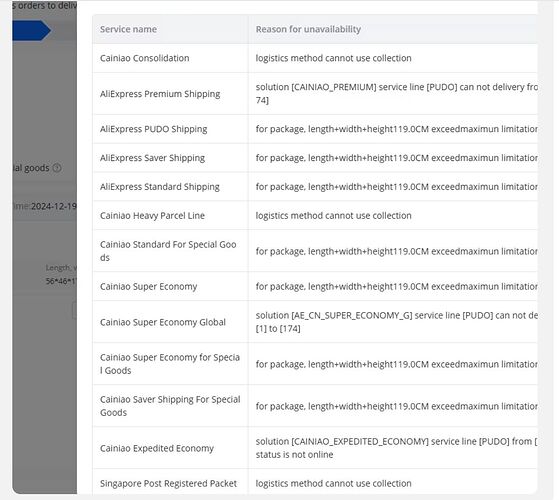Click the Cainiao Expedited Economy row
This screenshot has height=500, width=559.
(x=315, y=448)
